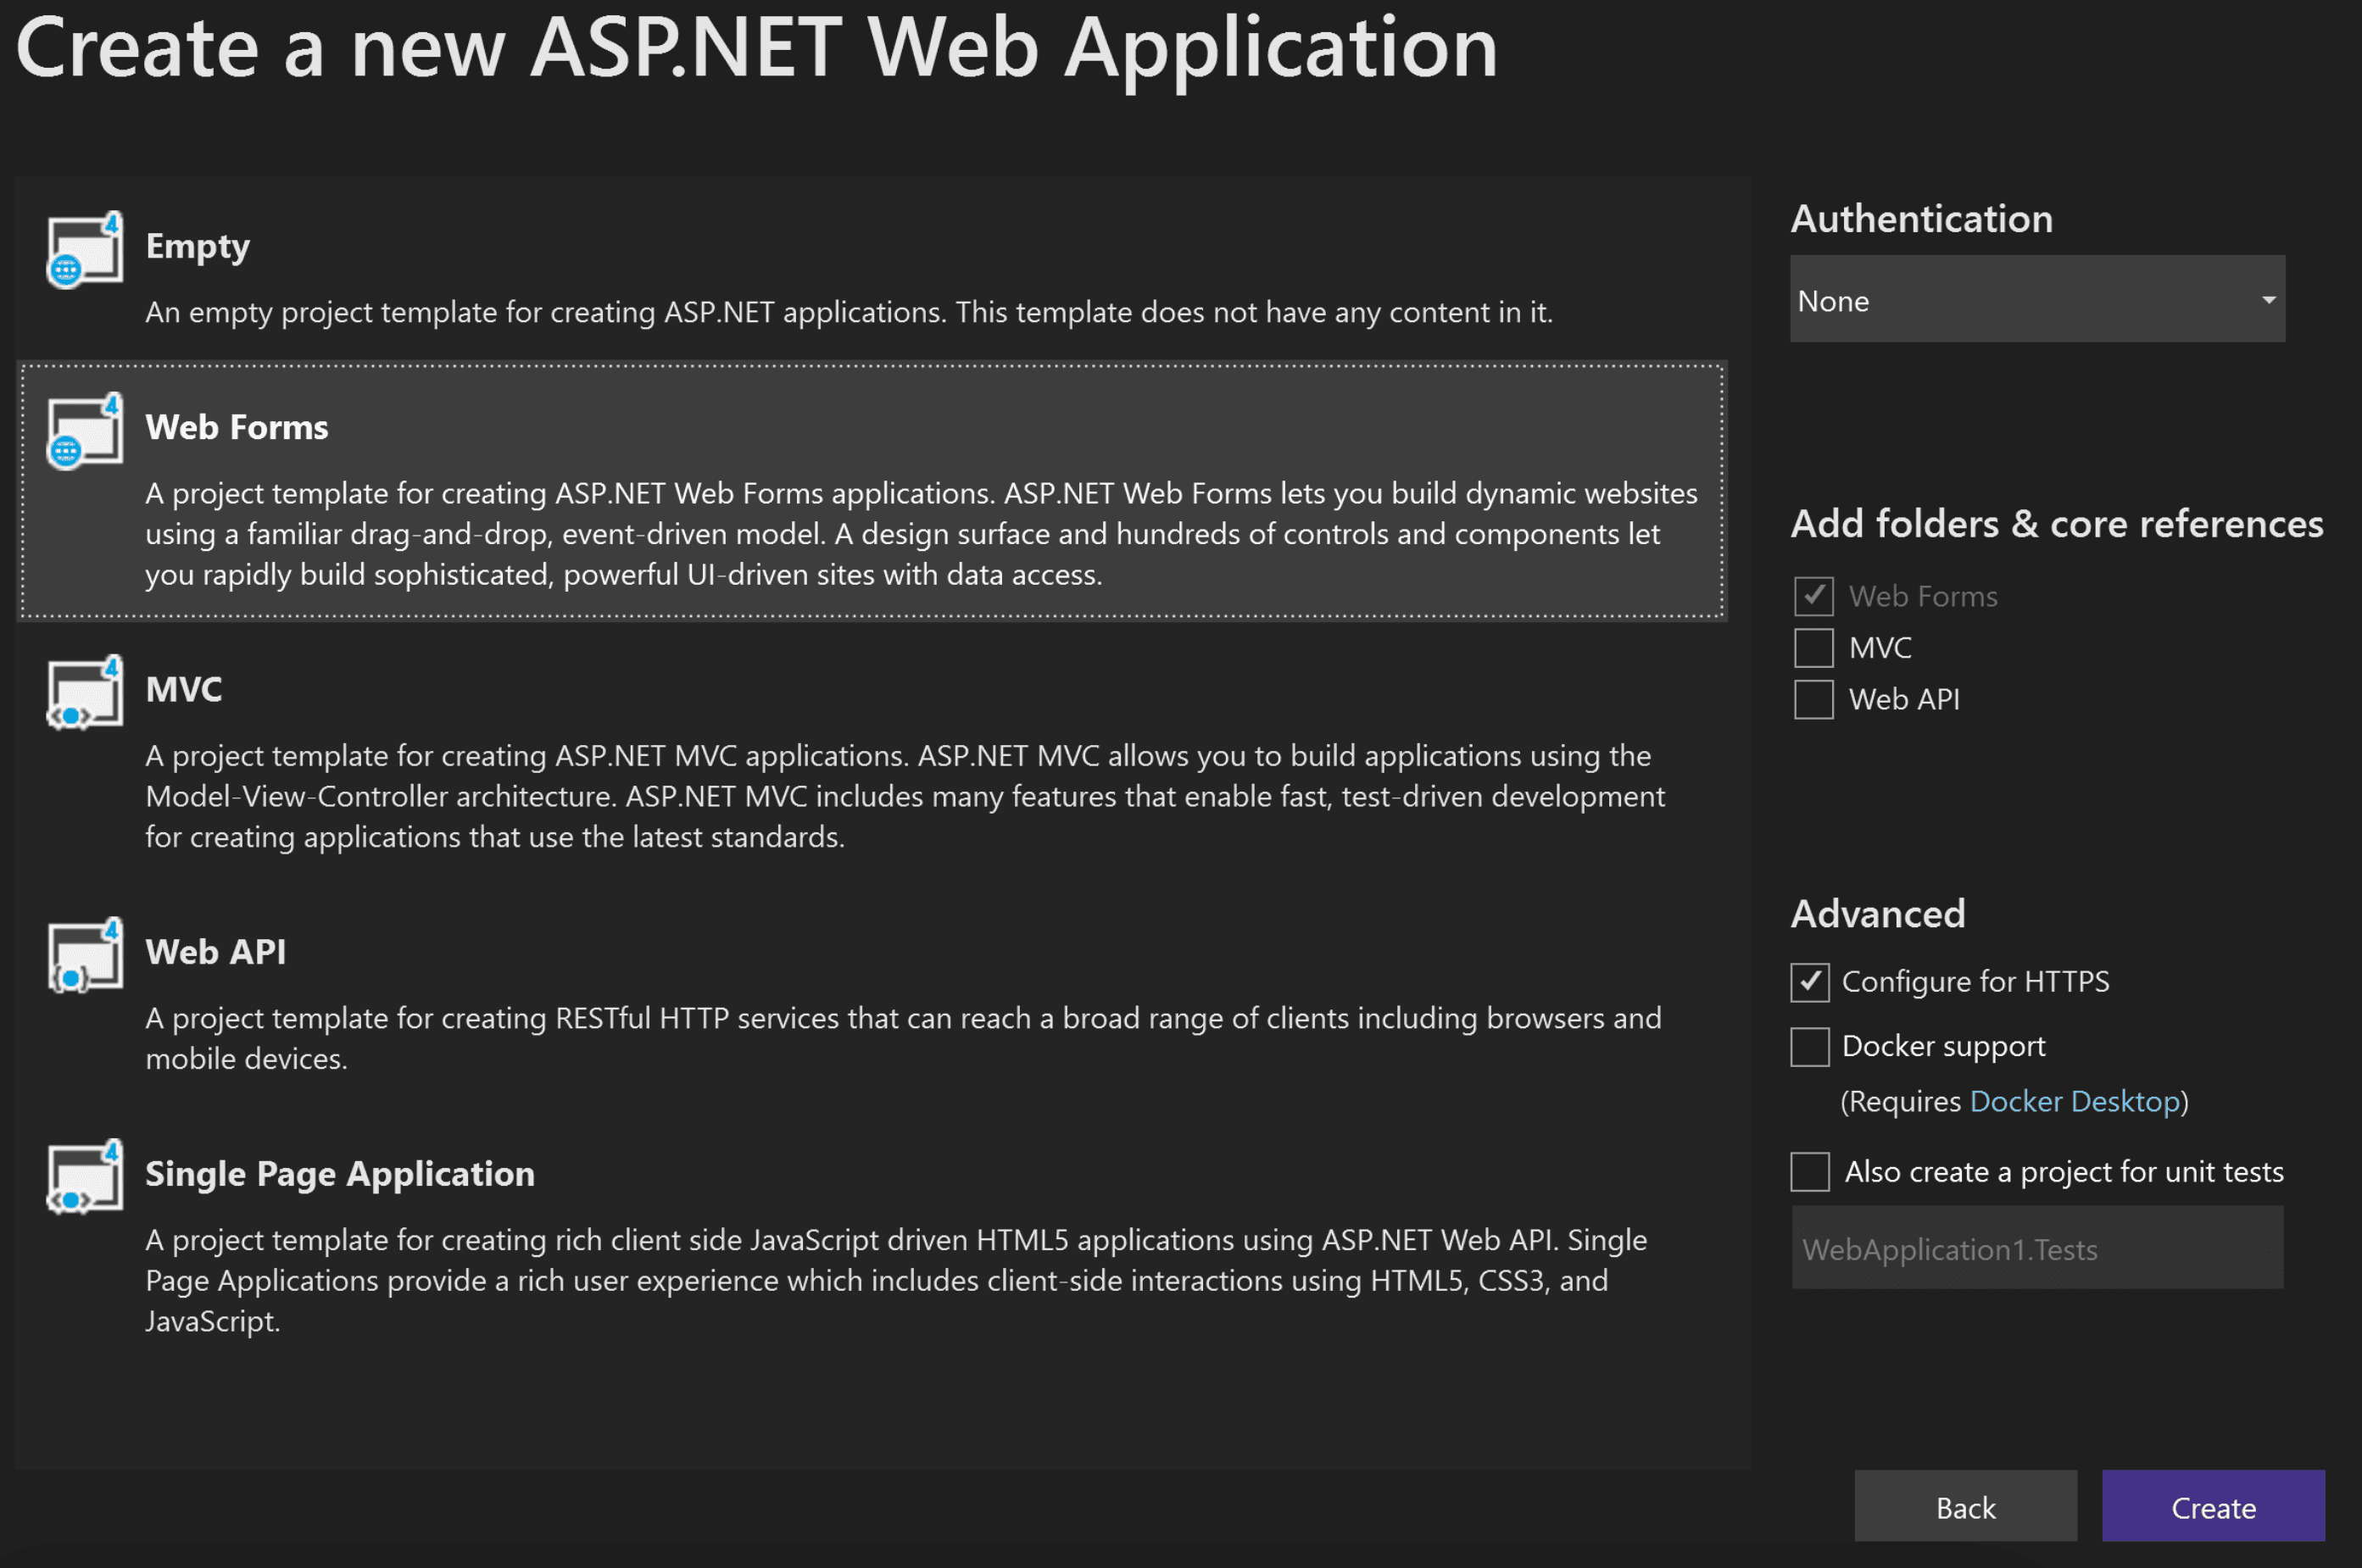
Task: Go back with the Back button
Action: 1965,1506
